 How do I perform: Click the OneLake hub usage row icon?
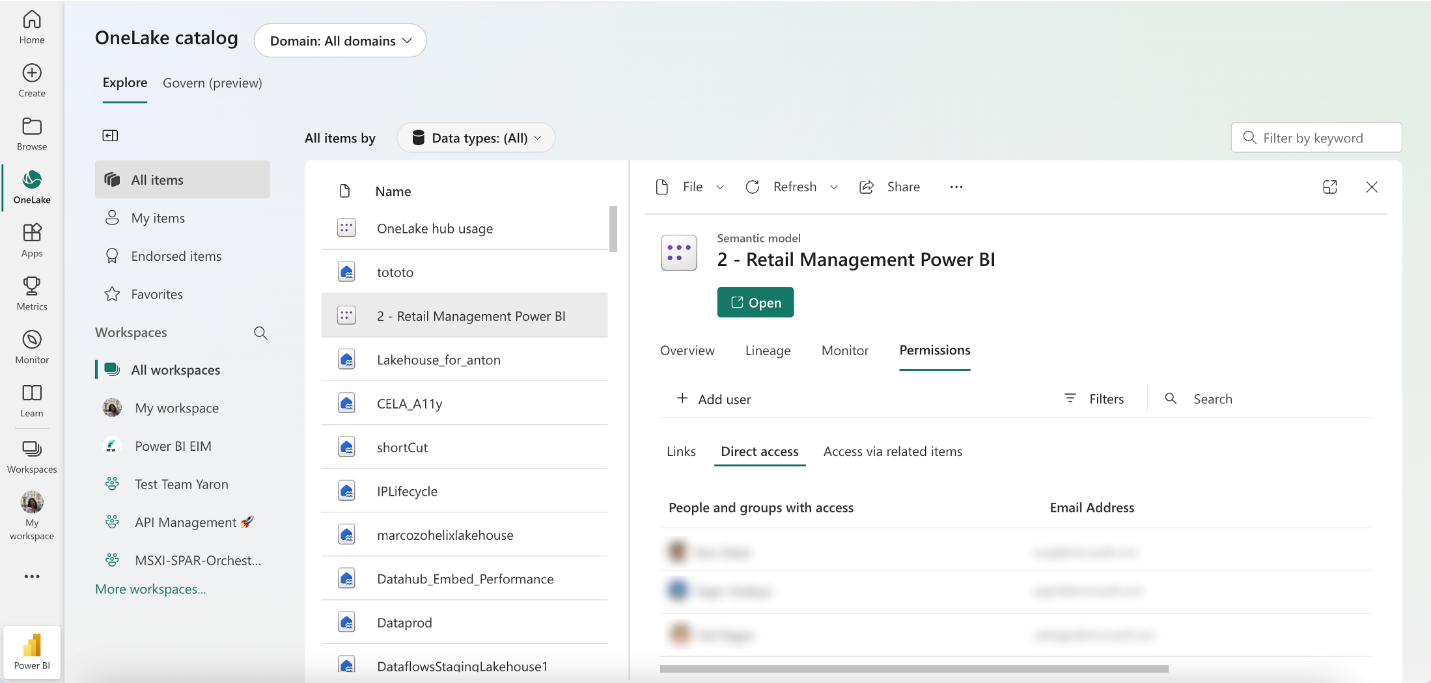tap(346, 228)
